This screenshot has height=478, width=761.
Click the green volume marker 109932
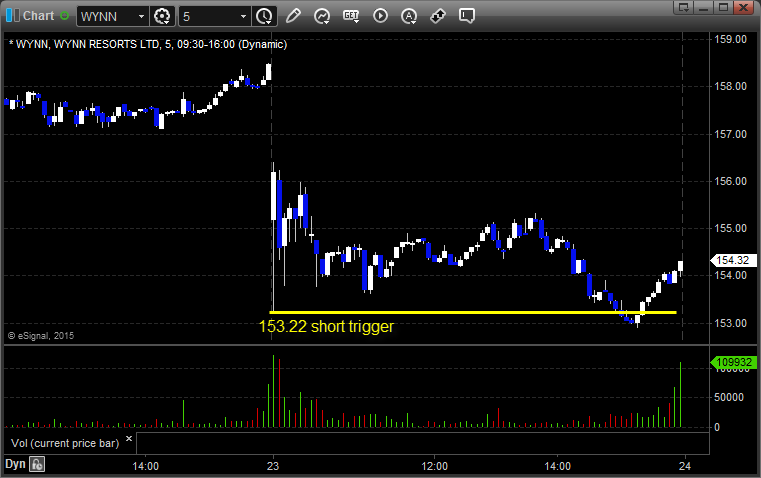[733, 362]
